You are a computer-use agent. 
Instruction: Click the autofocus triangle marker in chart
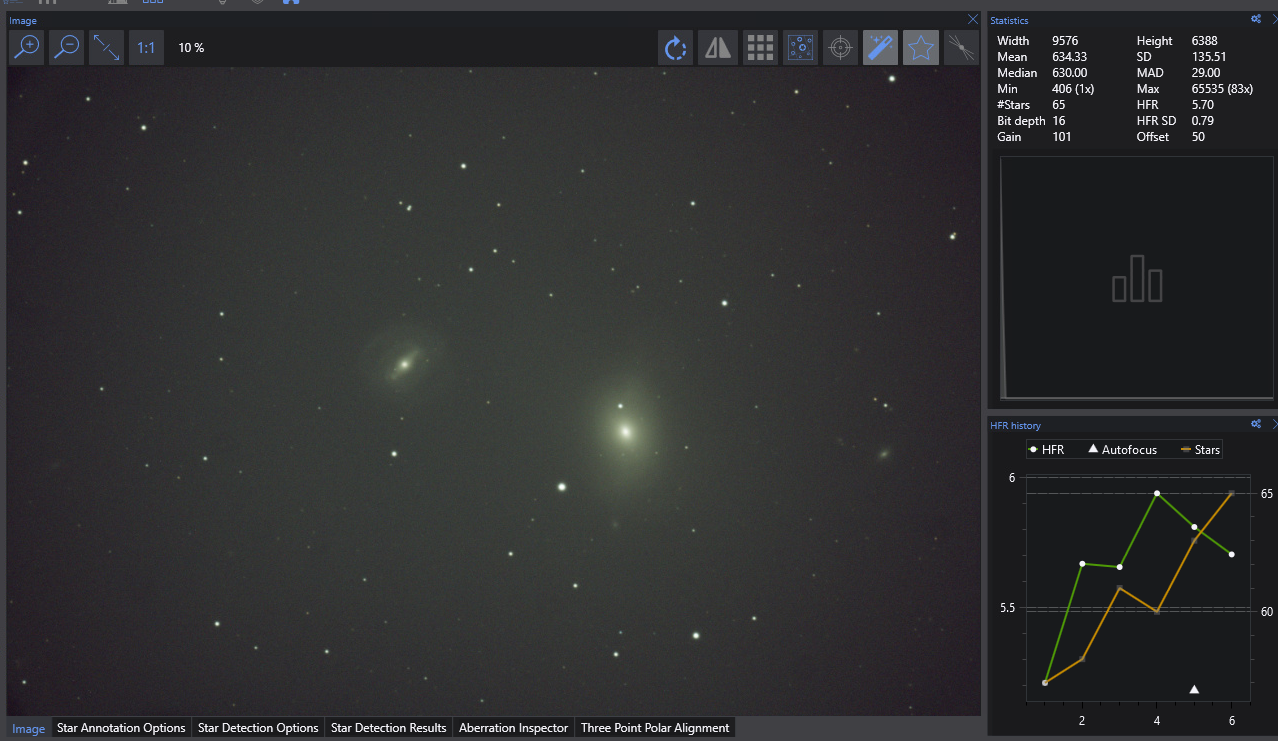point(1194,688)
